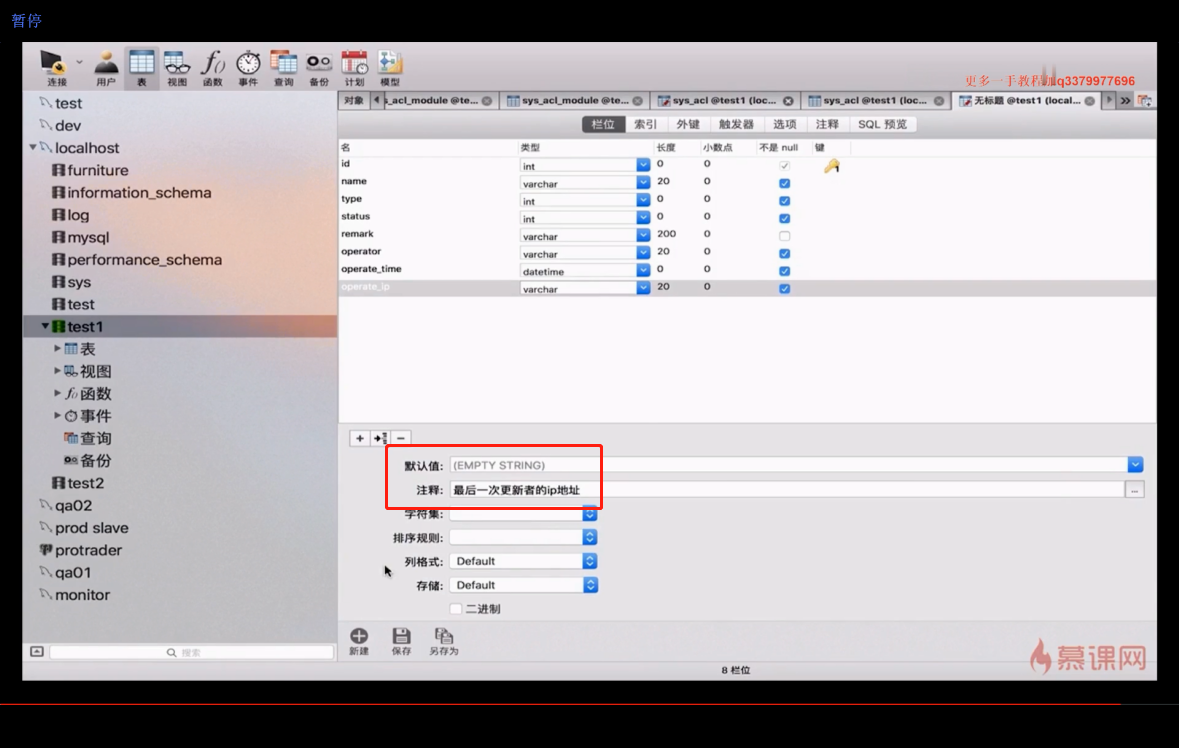The width and height of the screenshot is (1179, 748).
Task: Open the 连接 connection toolbar icon
Action: [x=56, y=68]
